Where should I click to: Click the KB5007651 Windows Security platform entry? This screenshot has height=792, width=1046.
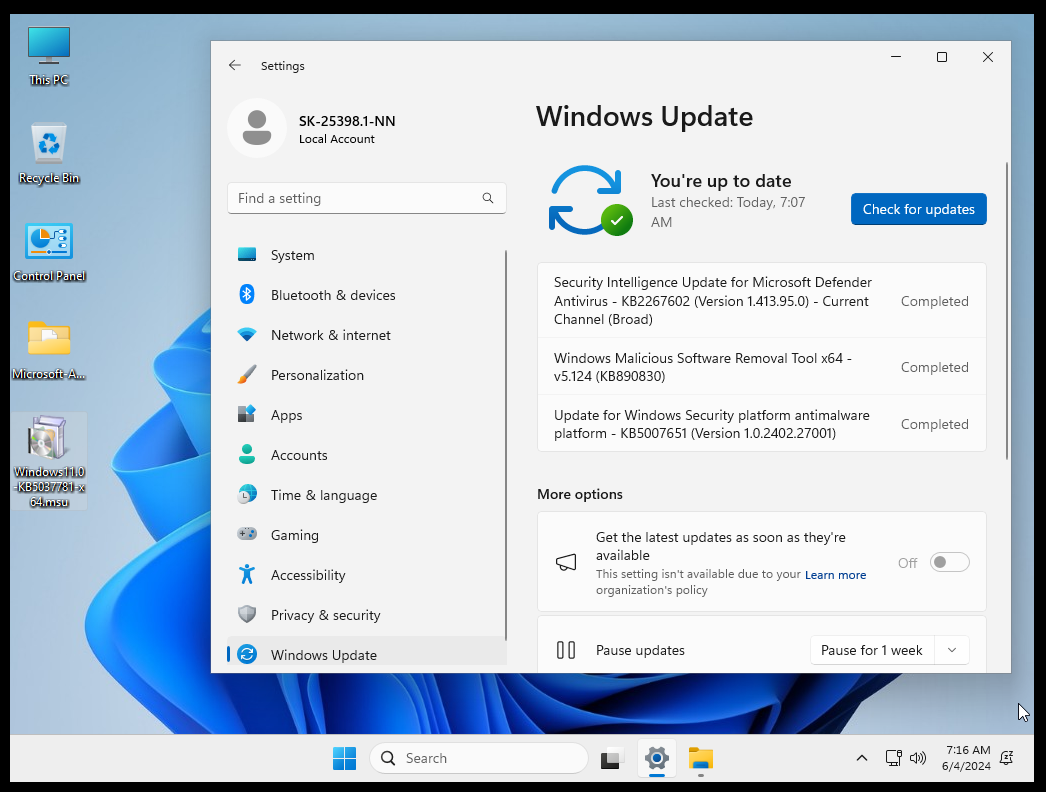(761, 424)
